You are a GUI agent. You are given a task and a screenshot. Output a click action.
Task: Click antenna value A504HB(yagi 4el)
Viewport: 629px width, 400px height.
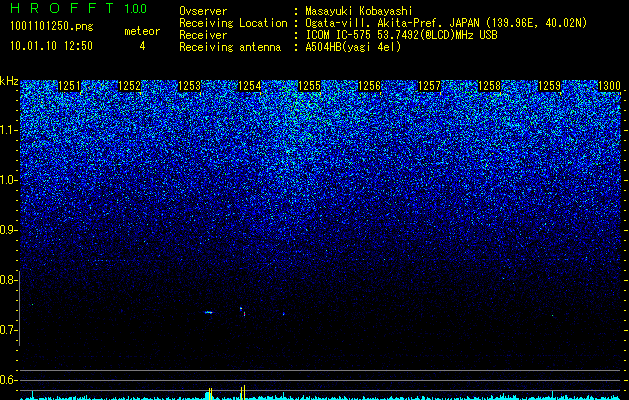[x=353, y=47]
